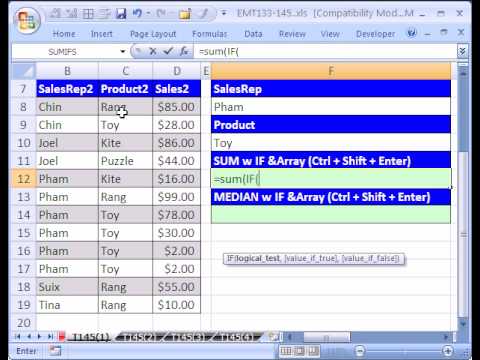
Task: Open the round Office Button menu
Action: (x=27, y=21)
